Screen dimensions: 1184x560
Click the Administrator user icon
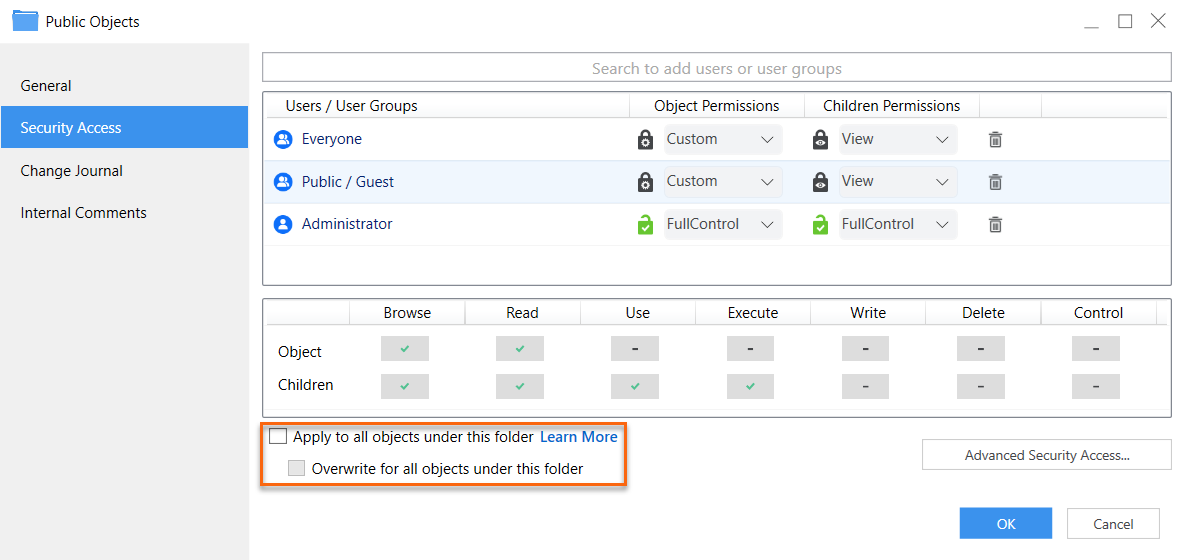coord(283,225)
